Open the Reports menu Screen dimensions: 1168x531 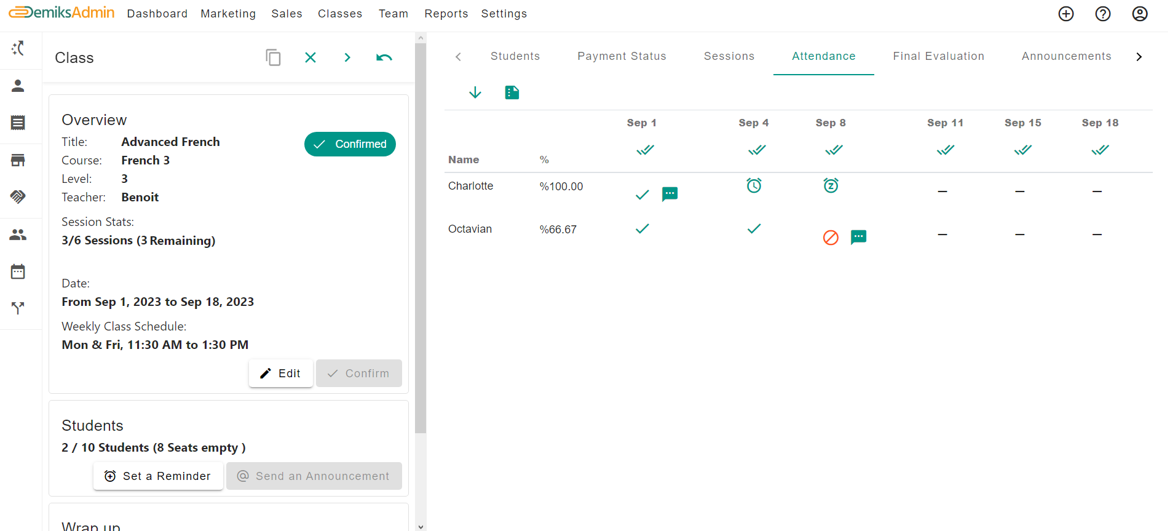pos(446,13)
